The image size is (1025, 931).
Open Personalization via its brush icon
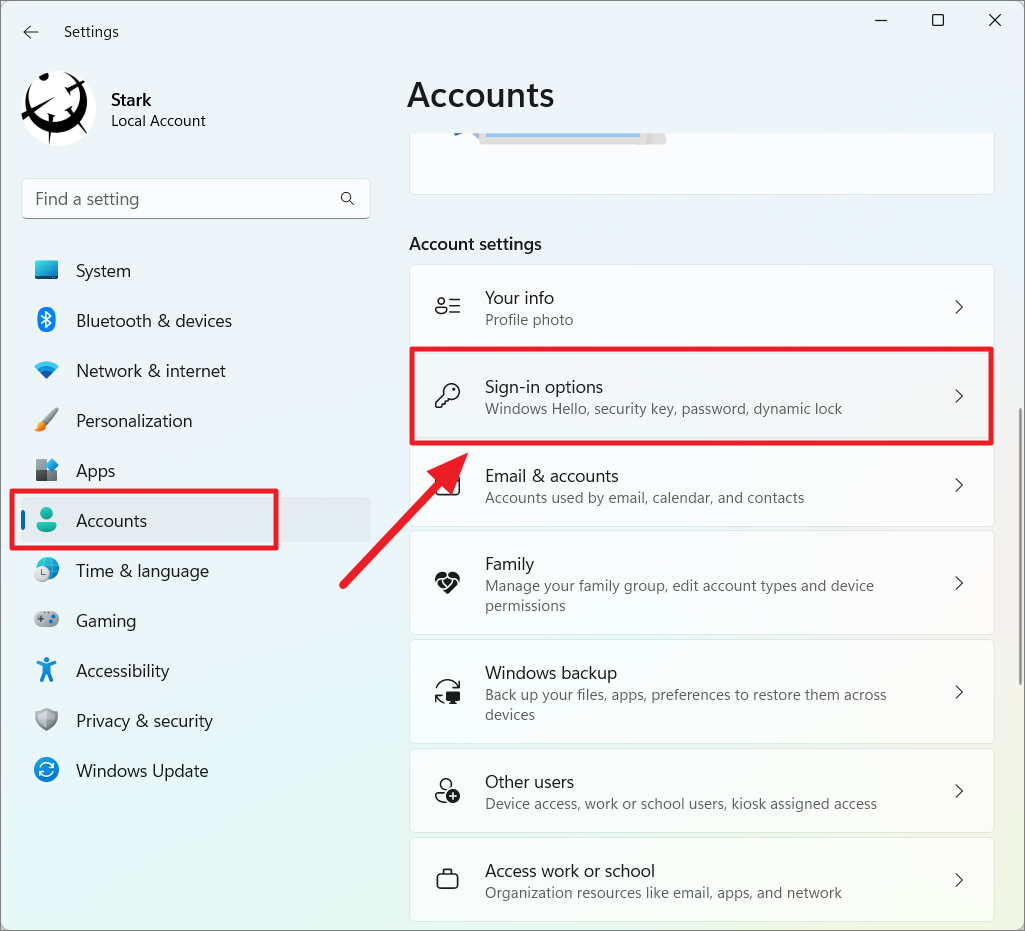pyautogui.click(x=46, y=420)
